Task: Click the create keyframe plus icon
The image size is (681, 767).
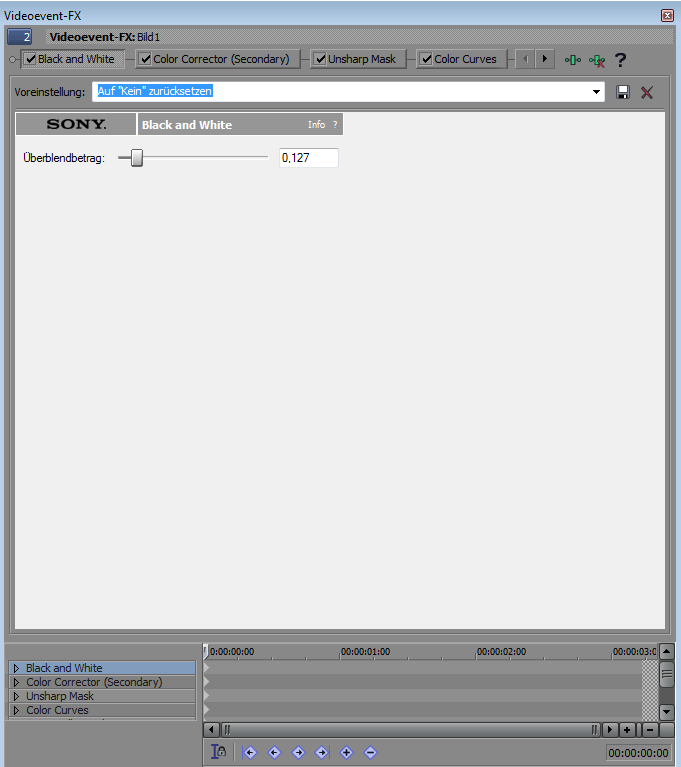Action: pyautogui.click(x=346, y=752)
